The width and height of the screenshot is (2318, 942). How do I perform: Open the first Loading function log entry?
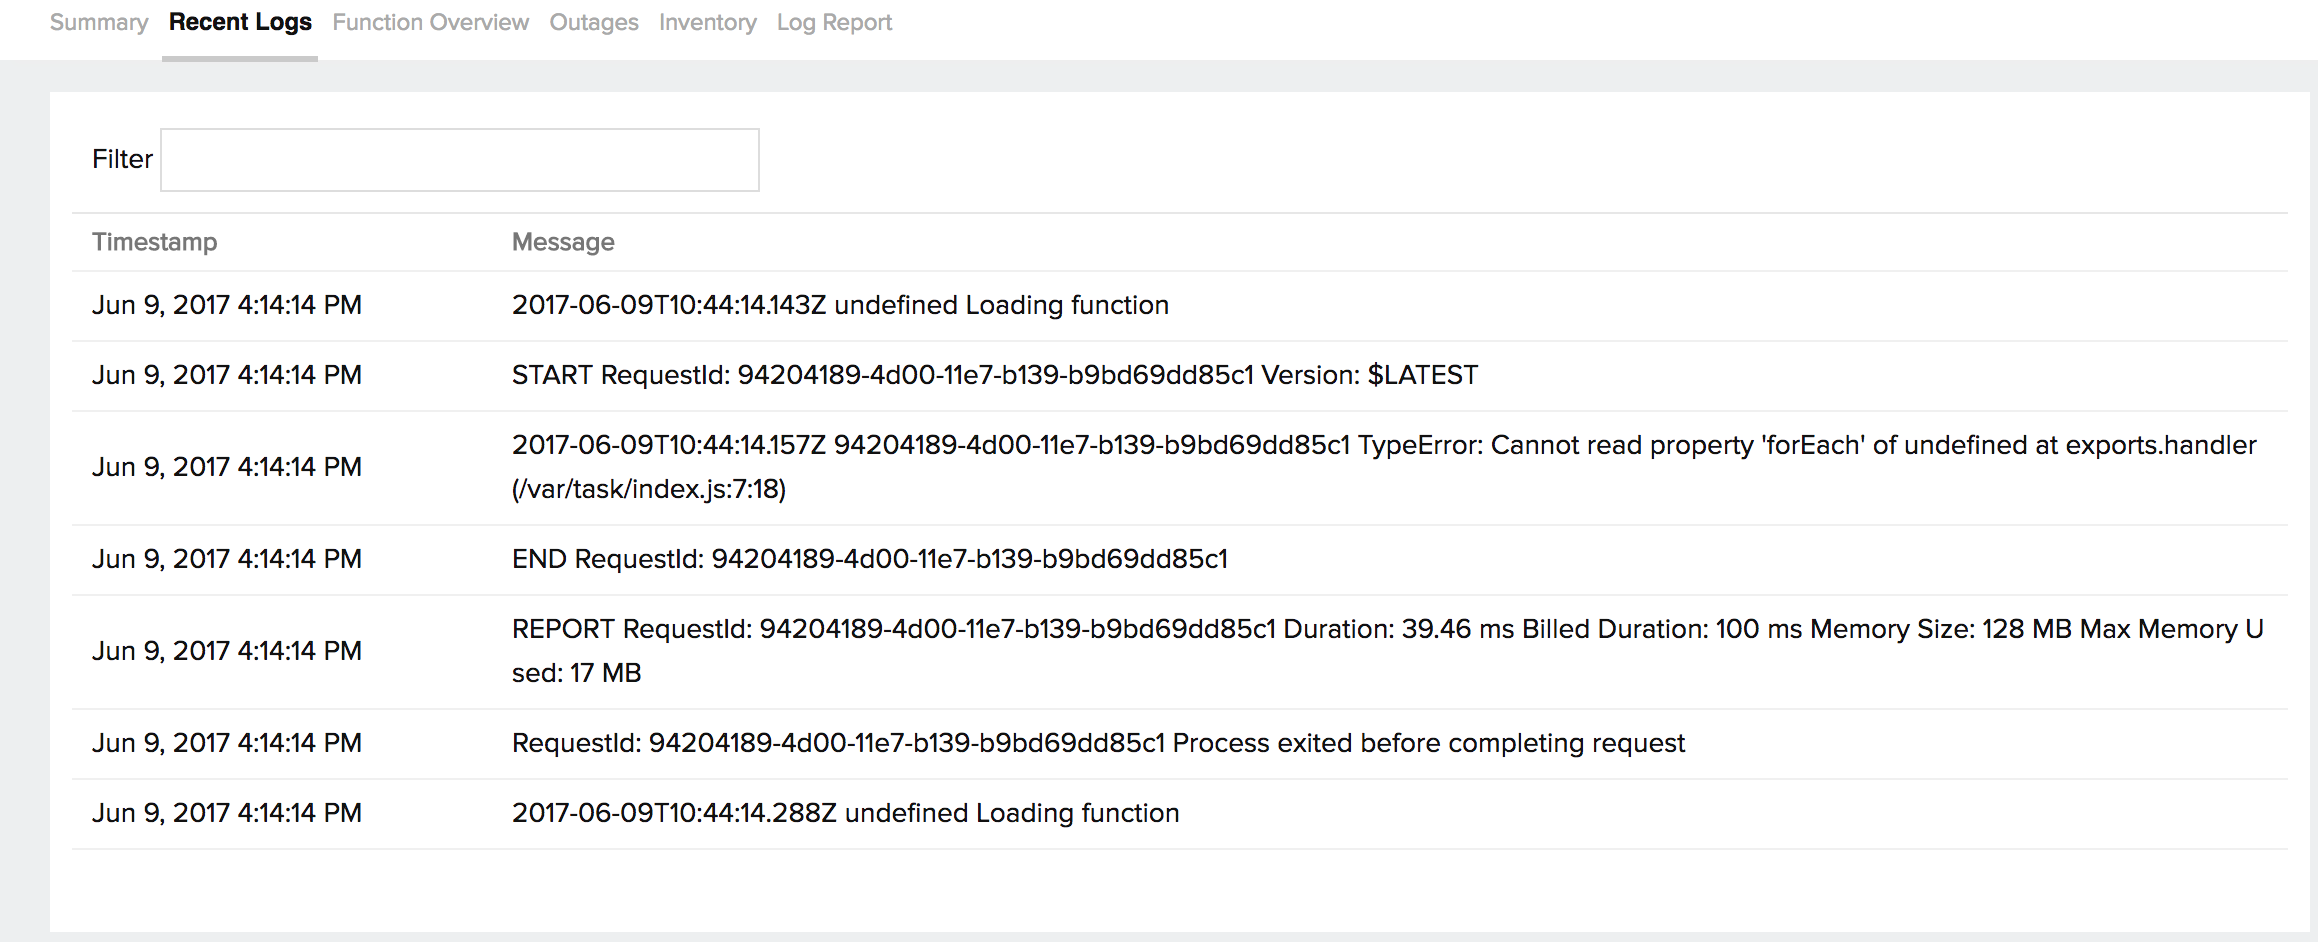[840, 304]
